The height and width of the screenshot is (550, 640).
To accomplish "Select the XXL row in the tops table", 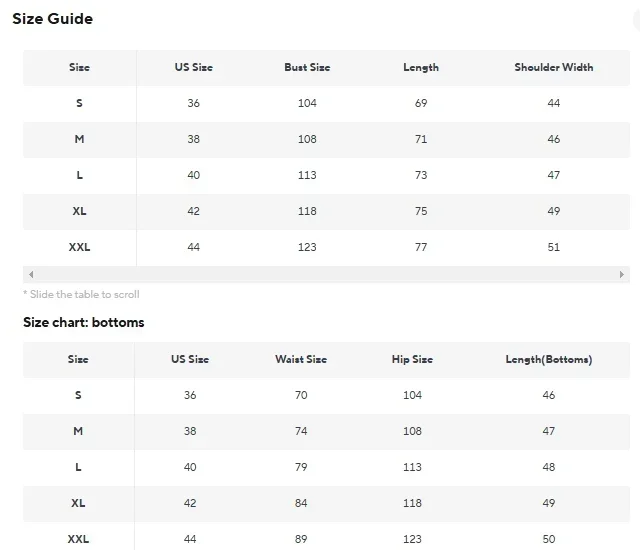I will tap(326, 247).
